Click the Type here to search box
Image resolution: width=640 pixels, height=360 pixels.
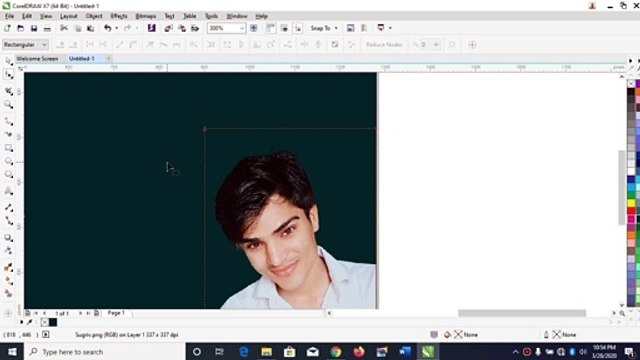pyautogui.click(x=104, y=352)
